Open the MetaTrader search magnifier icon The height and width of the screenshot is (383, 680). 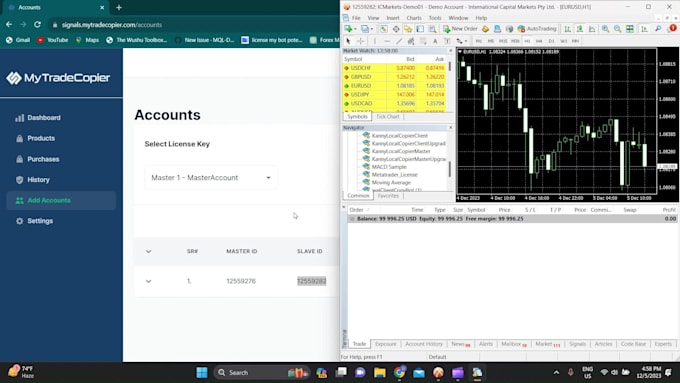click(658, 29)
